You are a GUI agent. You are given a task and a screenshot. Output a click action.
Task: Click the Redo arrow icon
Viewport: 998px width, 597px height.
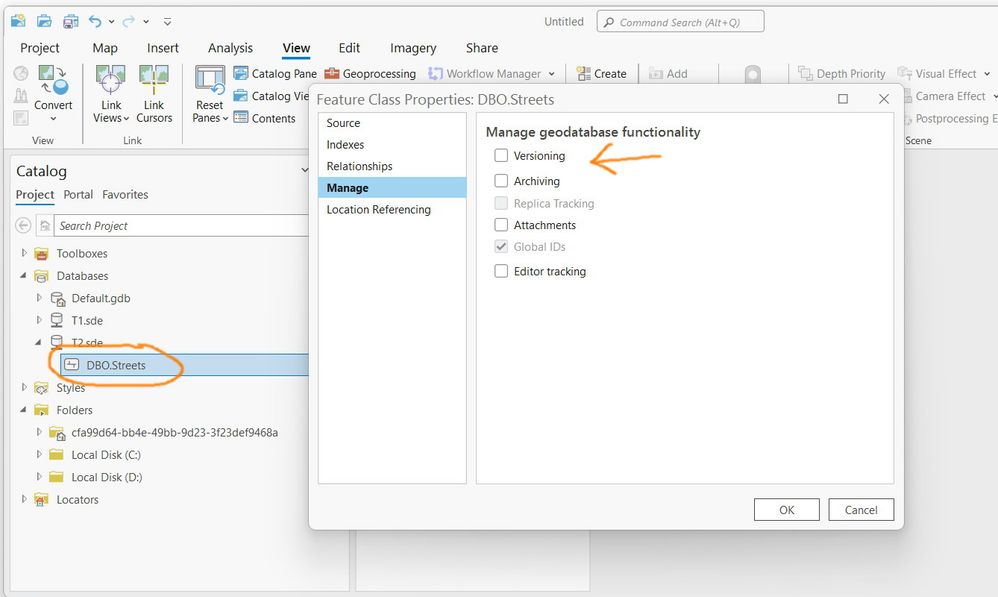(x=129, y=21)
